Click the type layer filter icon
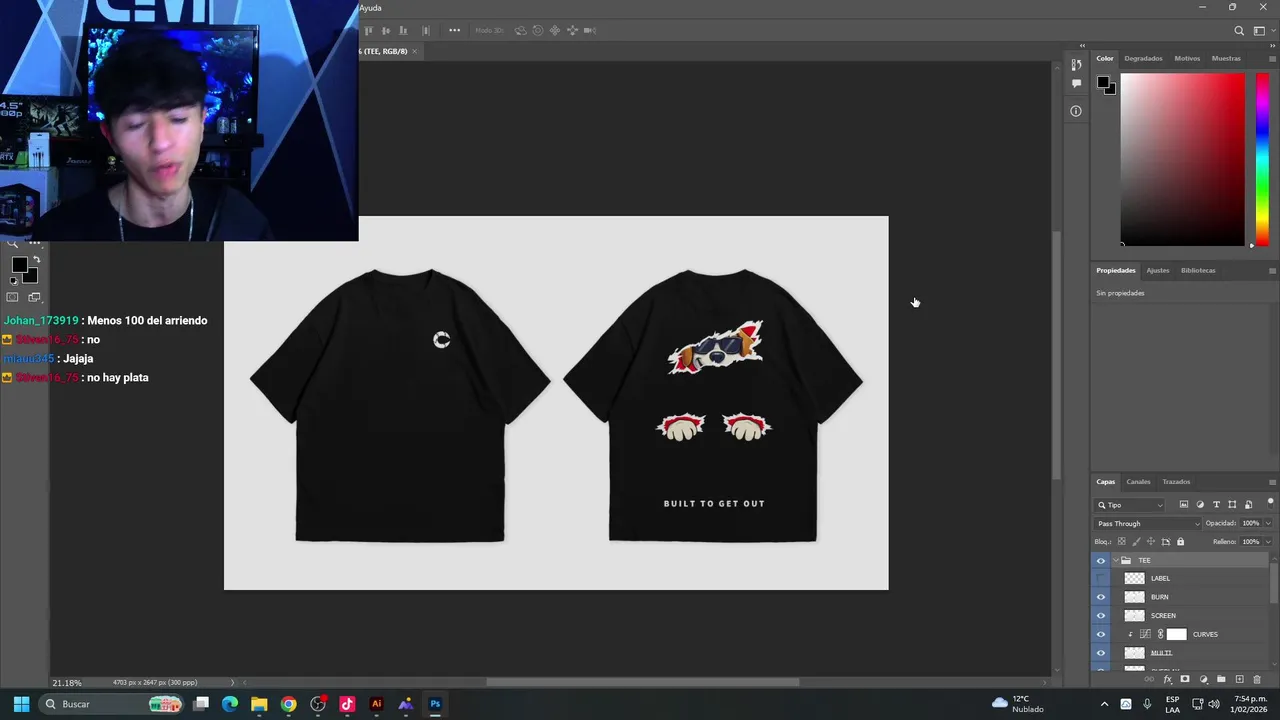This screenshot has height=720, width=1280. point(1216,505)
